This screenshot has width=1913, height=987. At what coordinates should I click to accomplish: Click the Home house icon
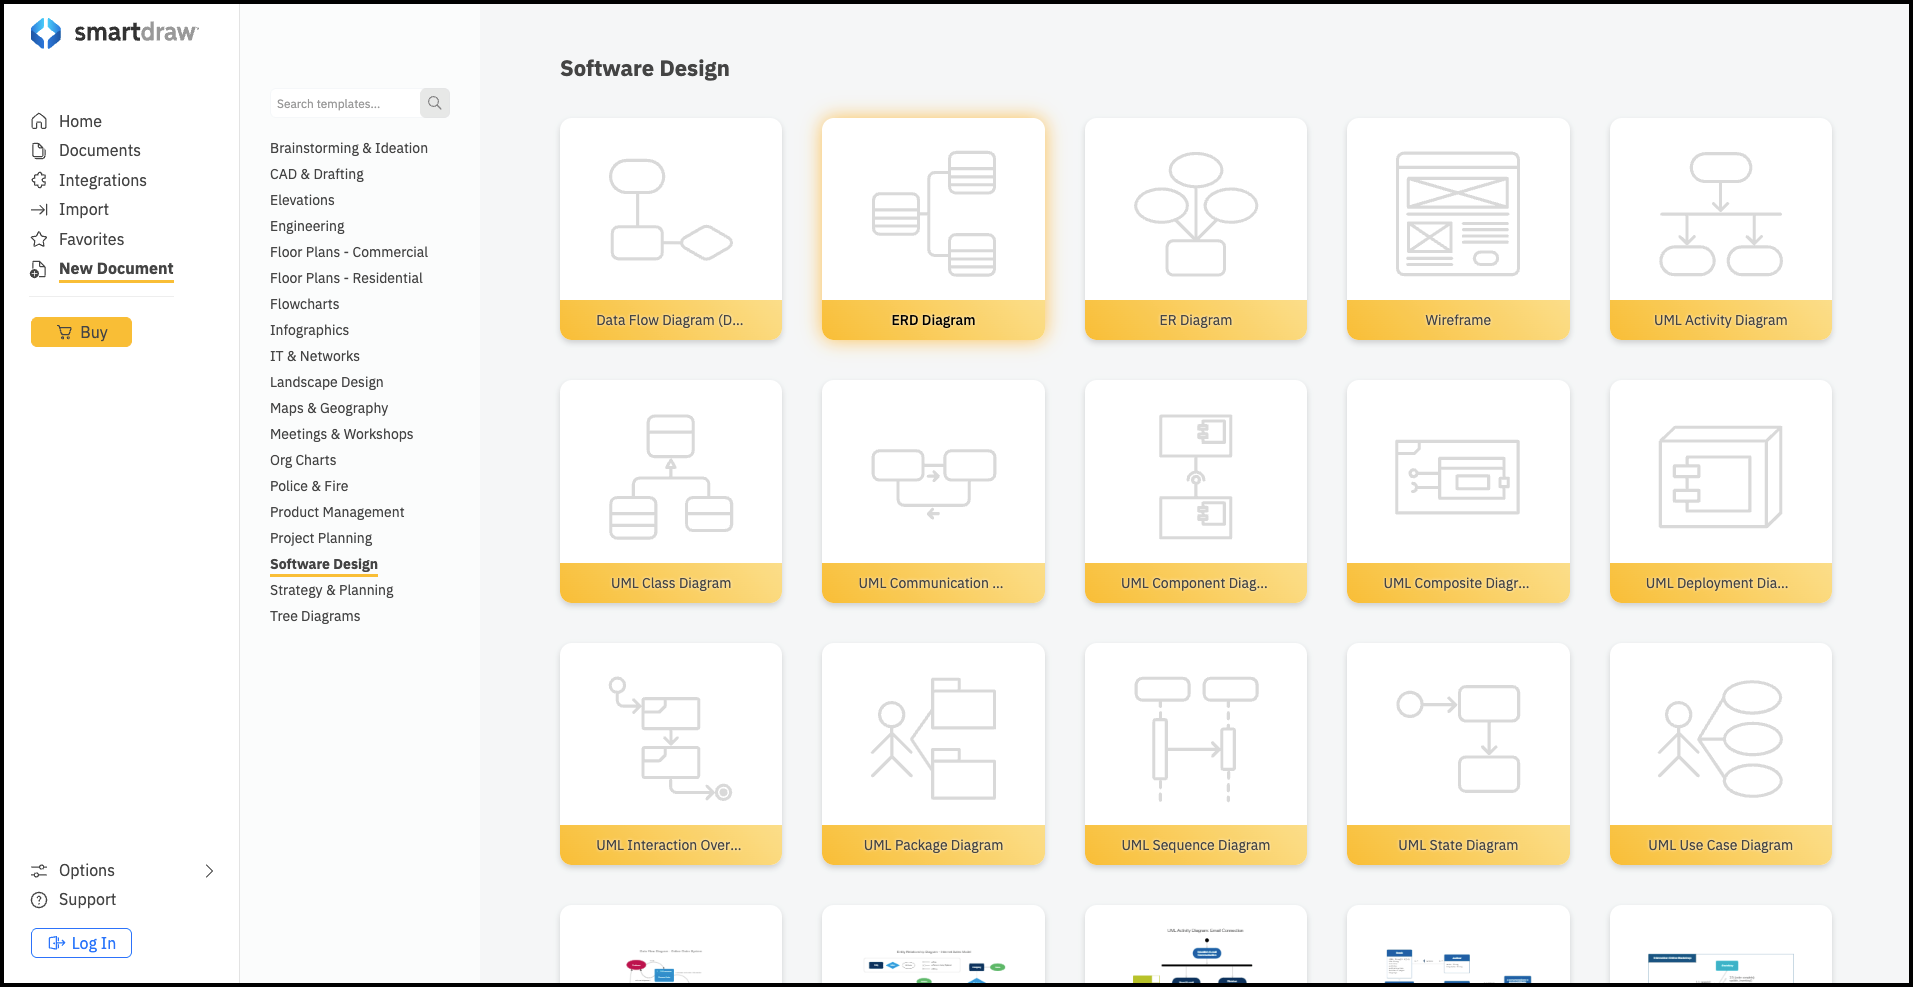[39, 121]
